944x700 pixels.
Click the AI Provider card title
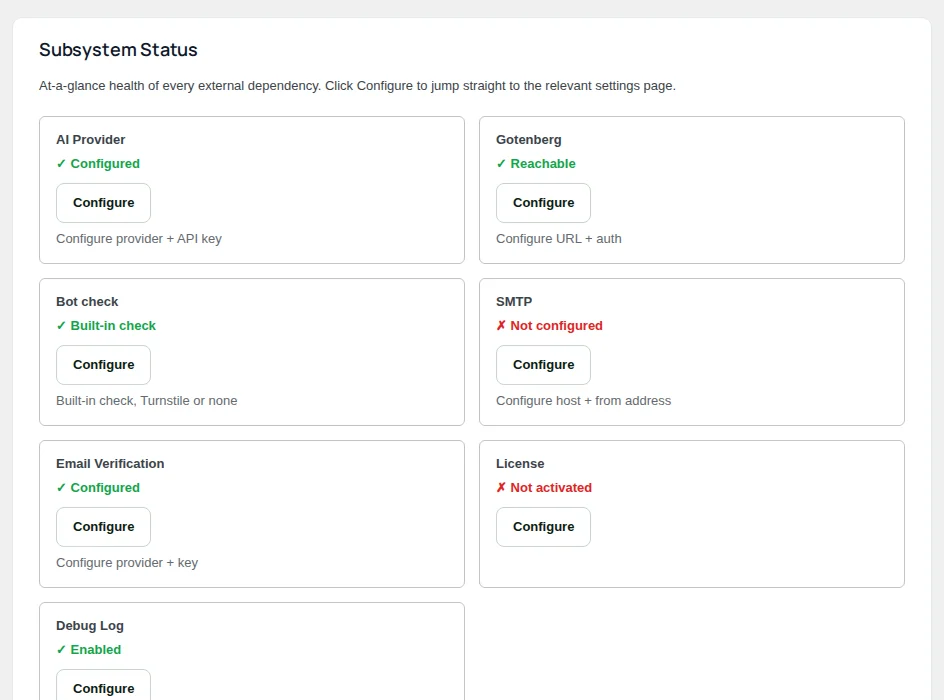coord(90,140)
